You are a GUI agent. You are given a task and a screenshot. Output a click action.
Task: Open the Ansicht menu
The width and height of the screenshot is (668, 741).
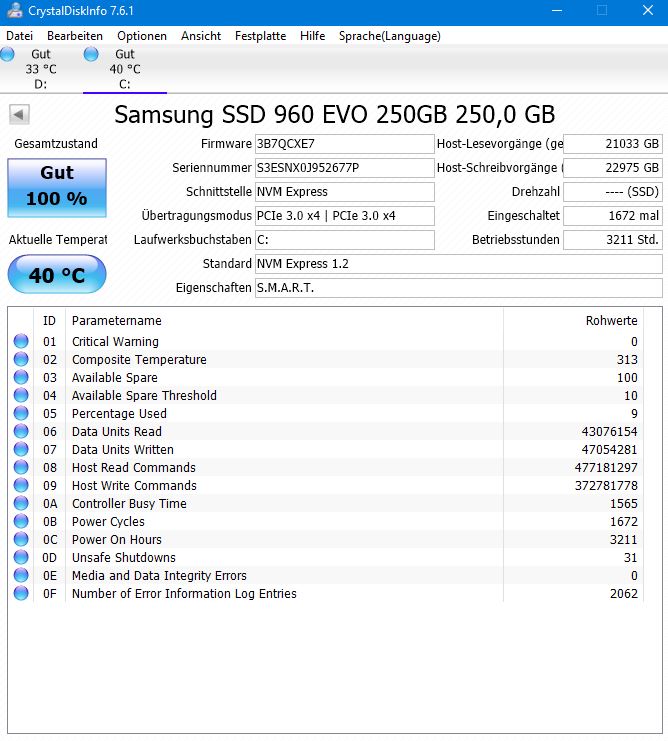[x=201, y=36]
